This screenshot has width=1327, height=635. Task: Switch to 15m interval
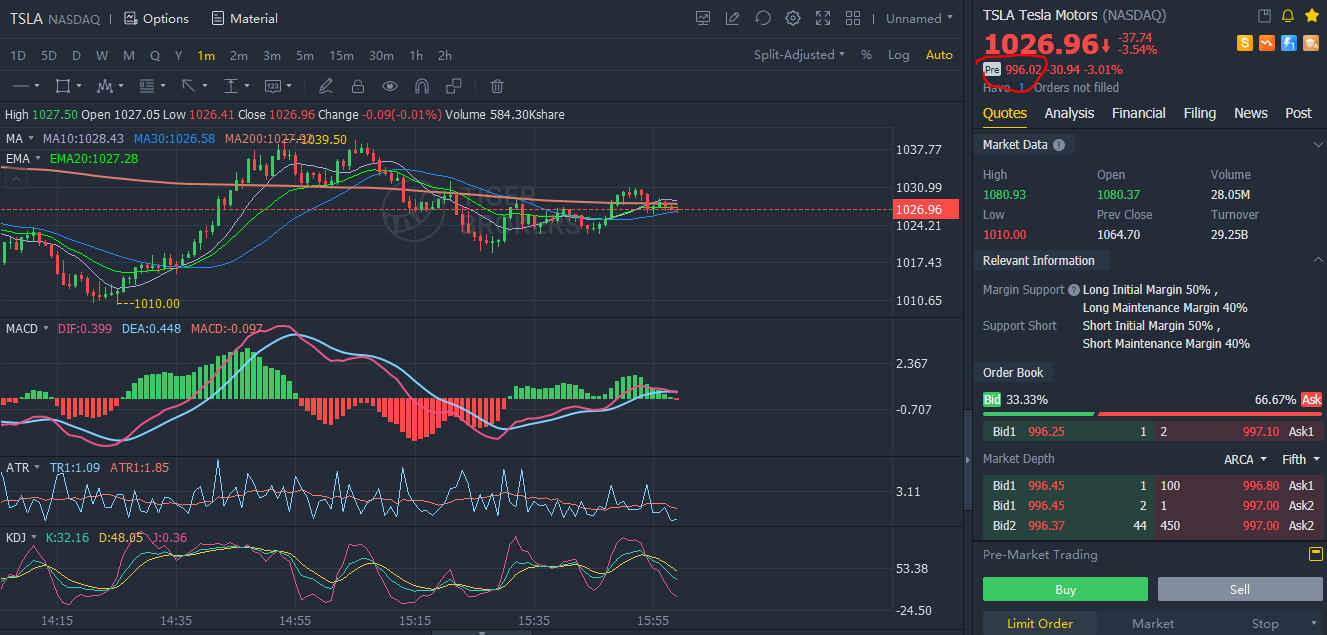pyautogui.click(x=341, y=55)
